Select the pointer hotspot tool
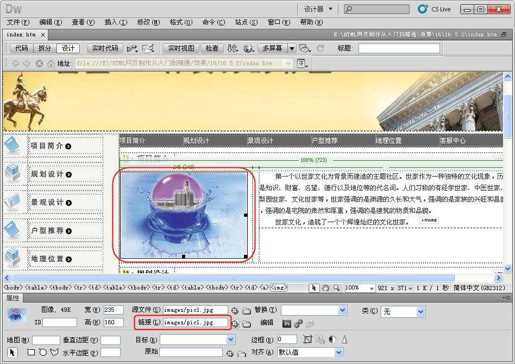Viewport: 515px width, 364px height. pos(12,352)
